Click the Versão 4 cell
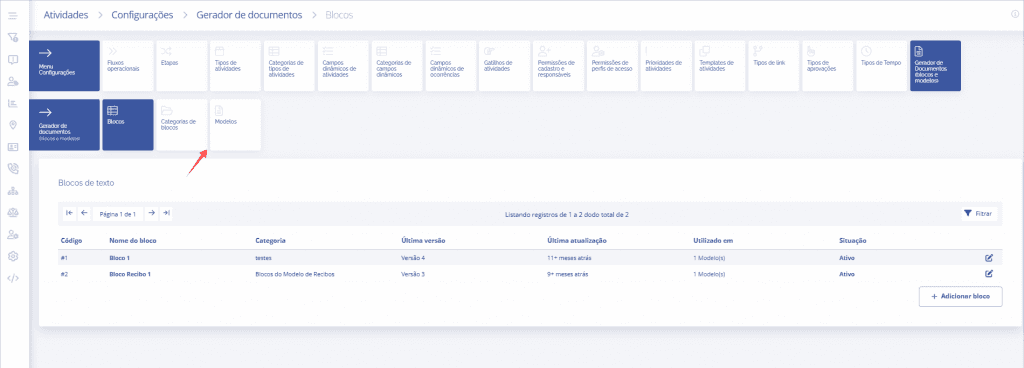The height and width of the screenshot is (368, 1024). click(x=413, y=258)
